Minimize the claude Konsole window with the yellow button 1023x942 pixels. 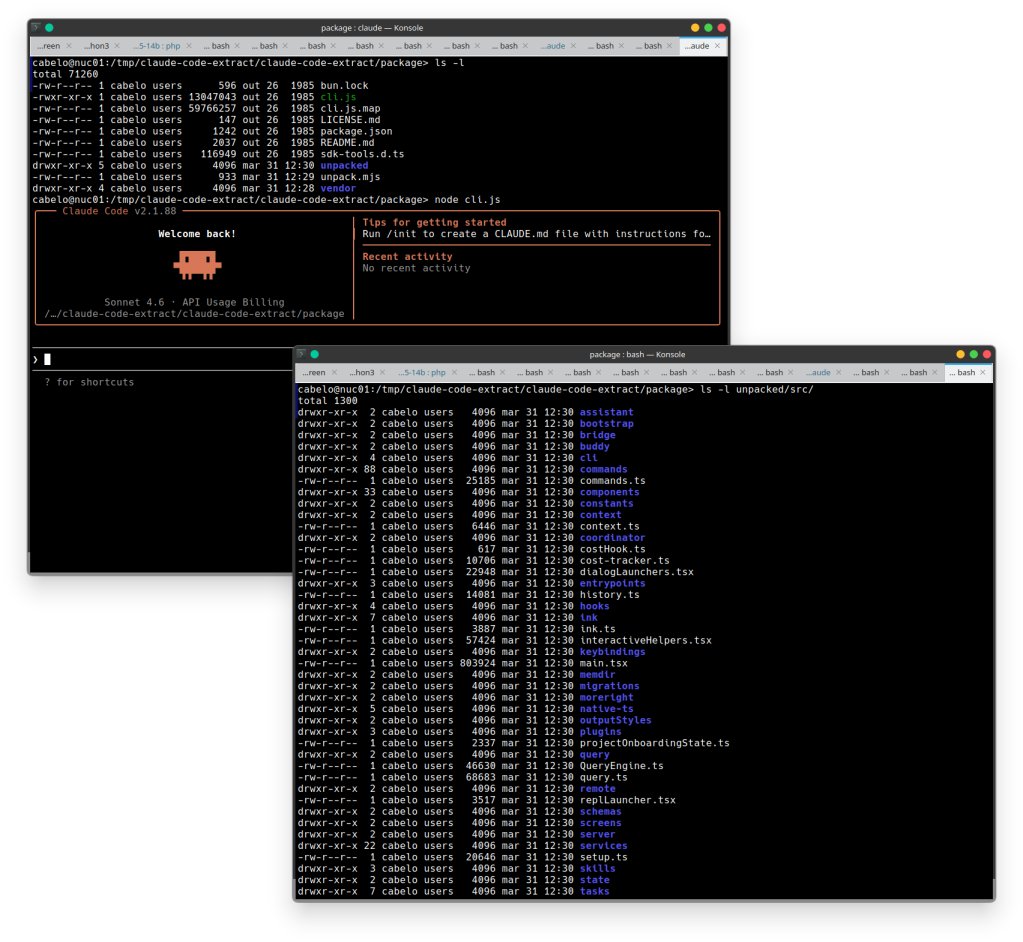coord(695,27)
